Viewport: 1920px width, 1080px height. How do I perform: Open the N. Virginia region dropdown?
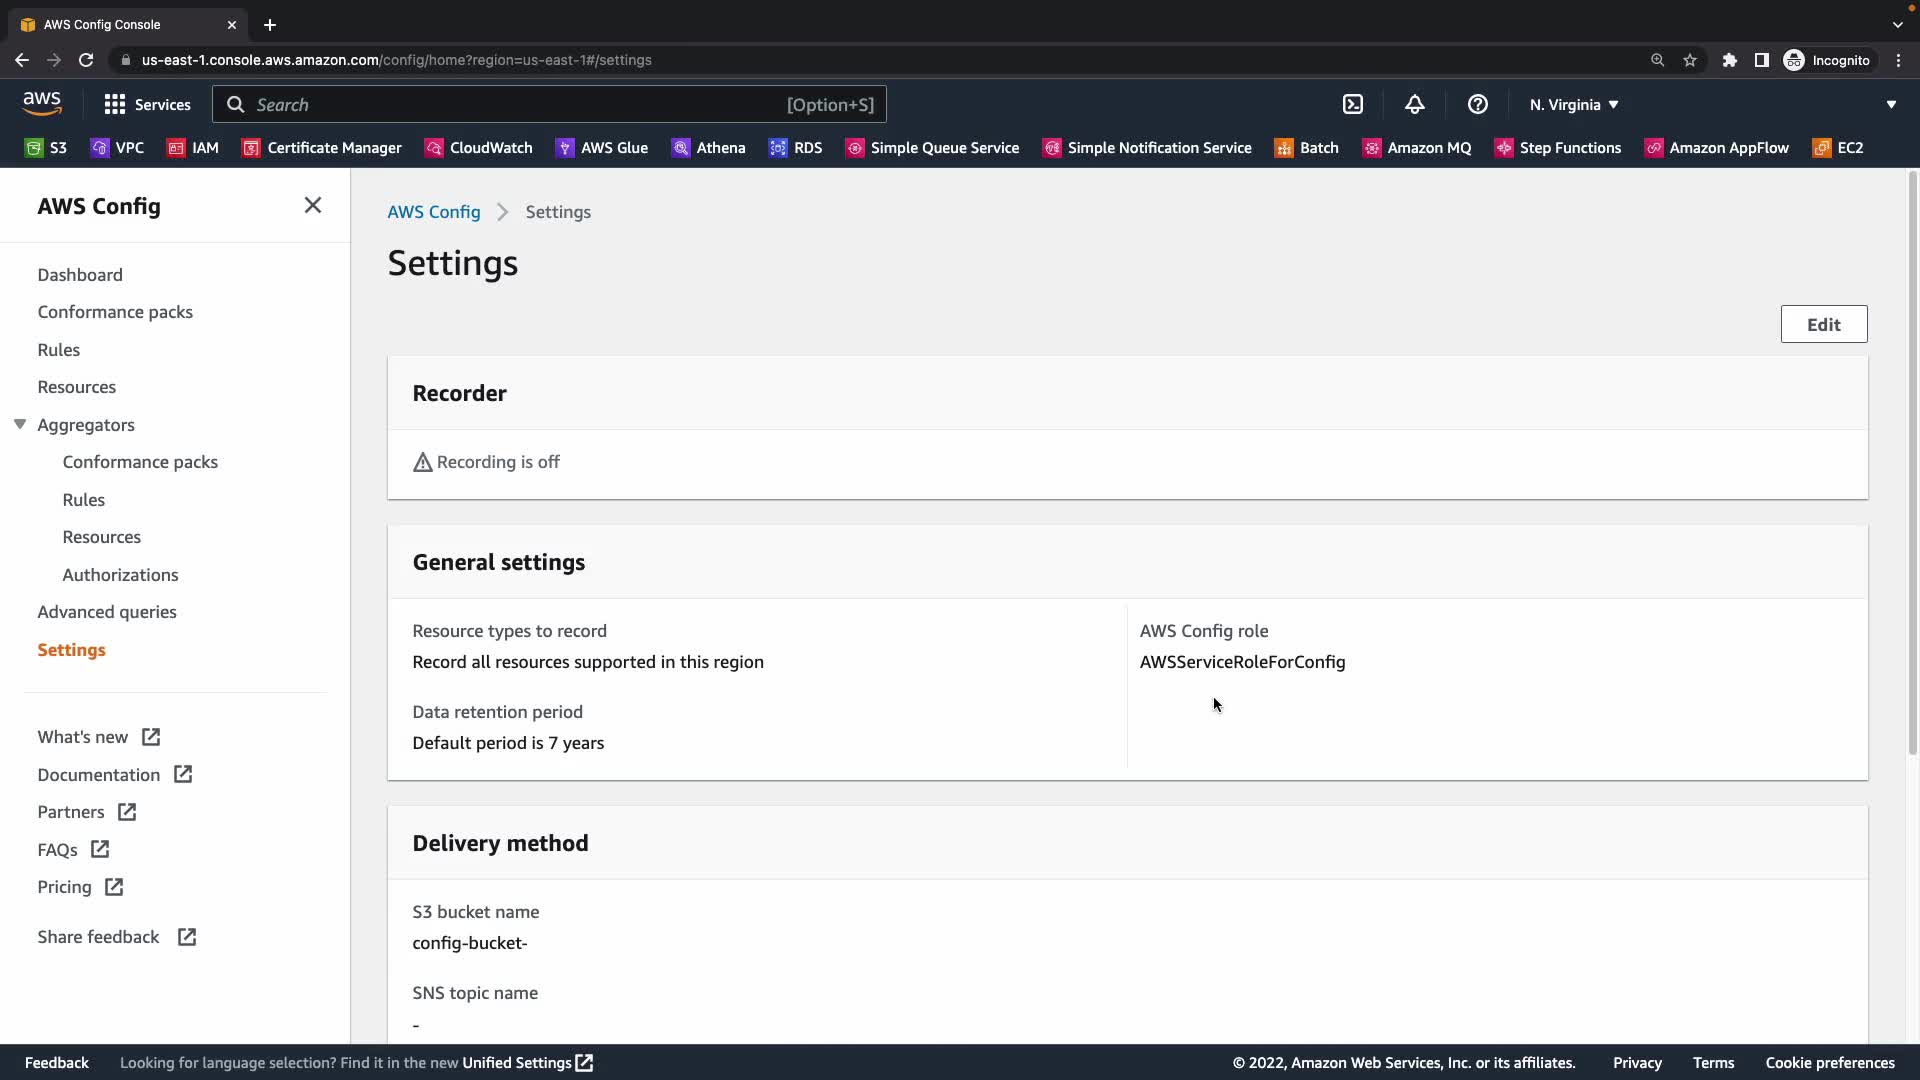(1573, 104)
